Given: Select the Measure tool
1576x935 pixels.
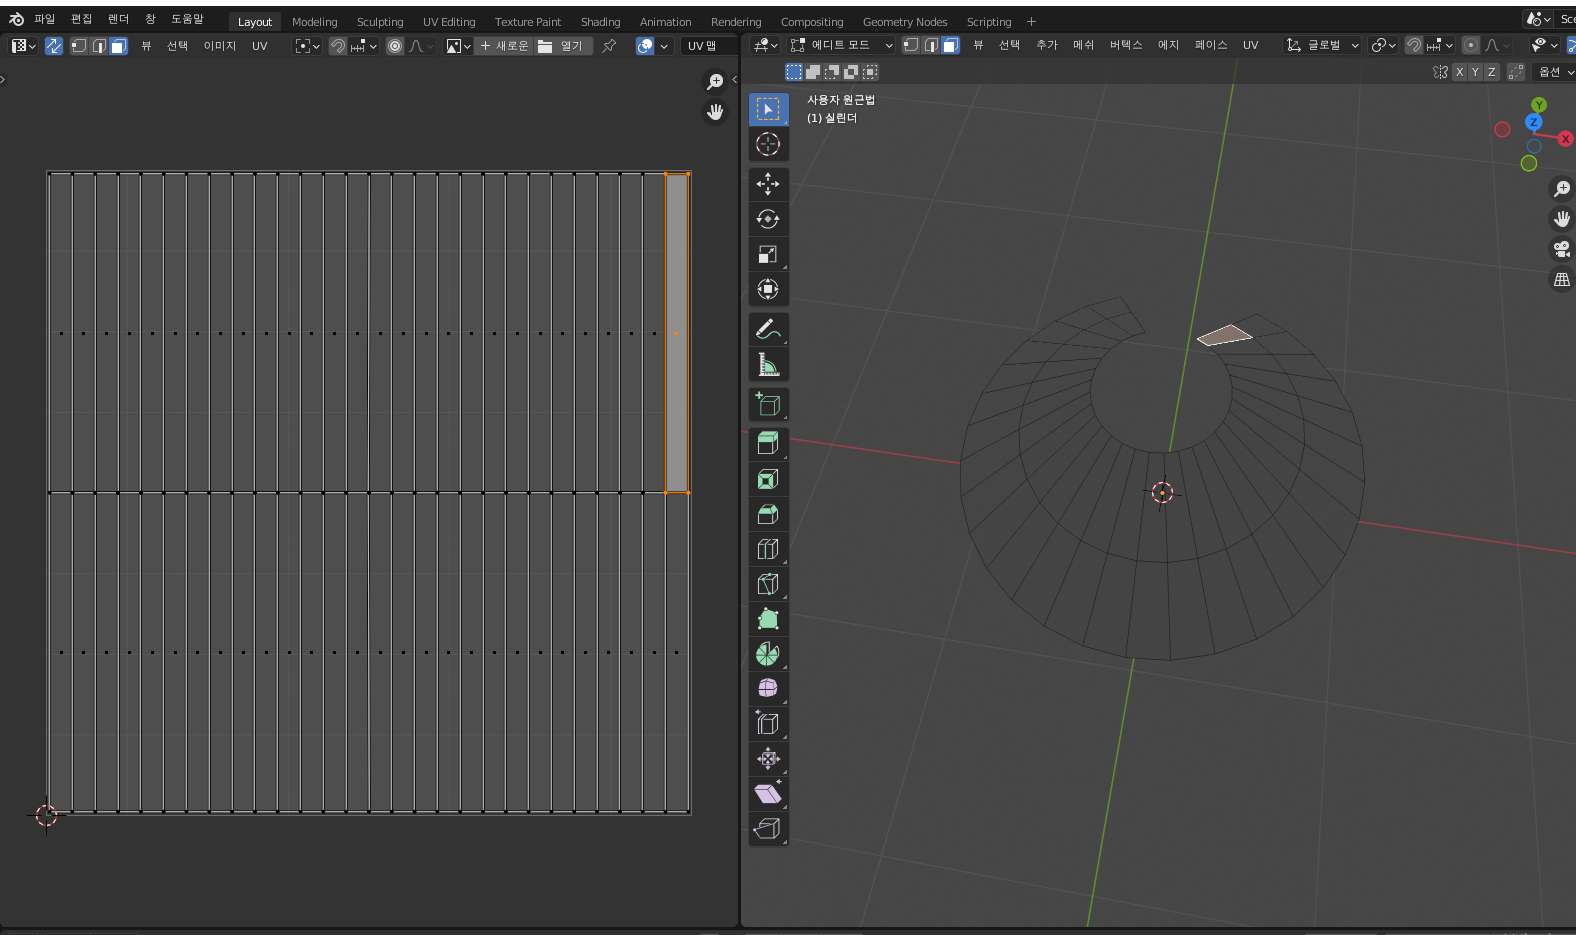Looking at the screenshot, I should pos(768,364).
